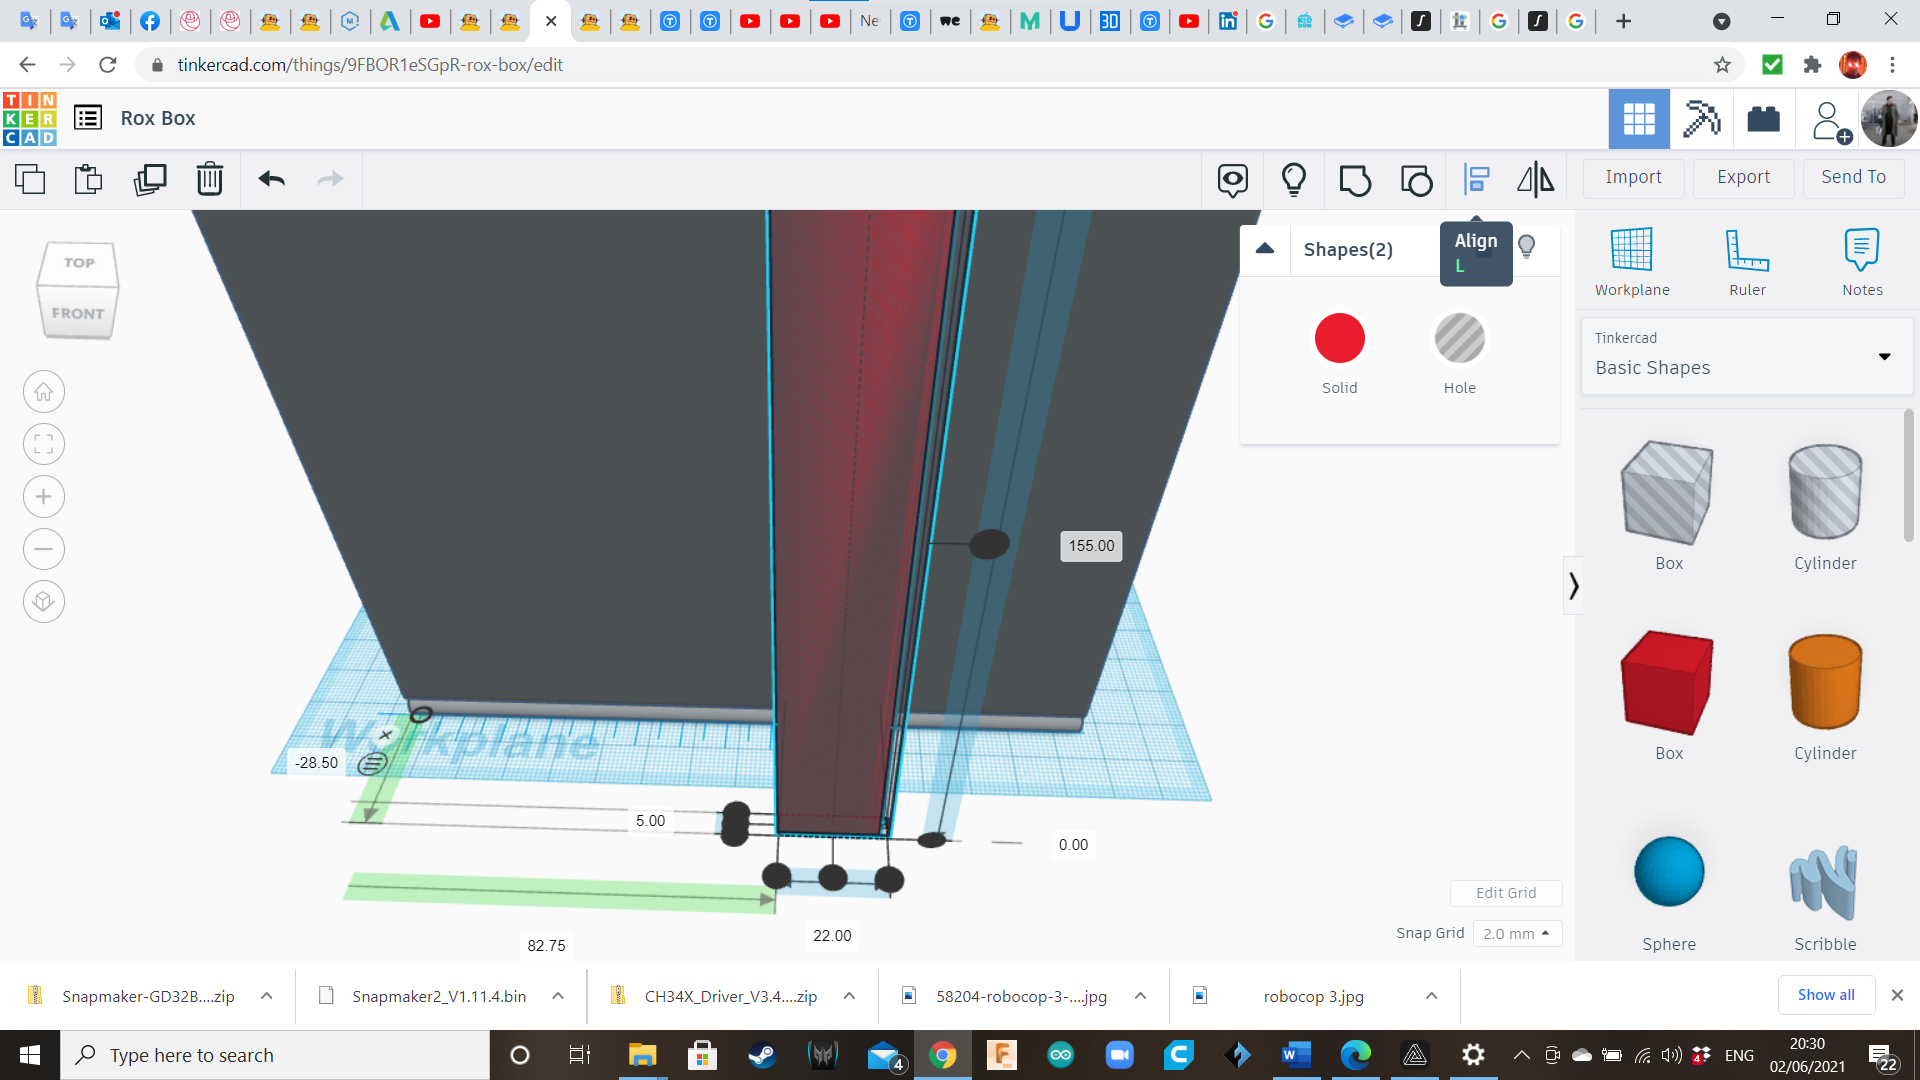Open the Export menu
Screen dimensions: 1920x1080
click(1743, 177)
